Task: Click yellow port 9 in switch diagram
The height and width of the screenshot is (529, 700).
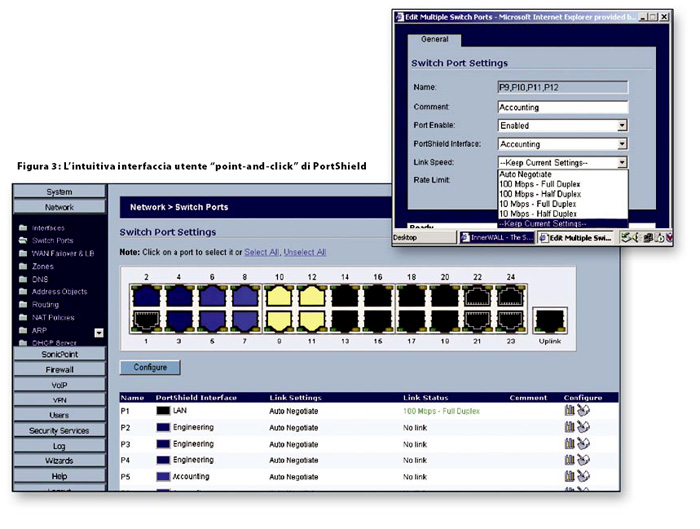Action: [279, 321]
